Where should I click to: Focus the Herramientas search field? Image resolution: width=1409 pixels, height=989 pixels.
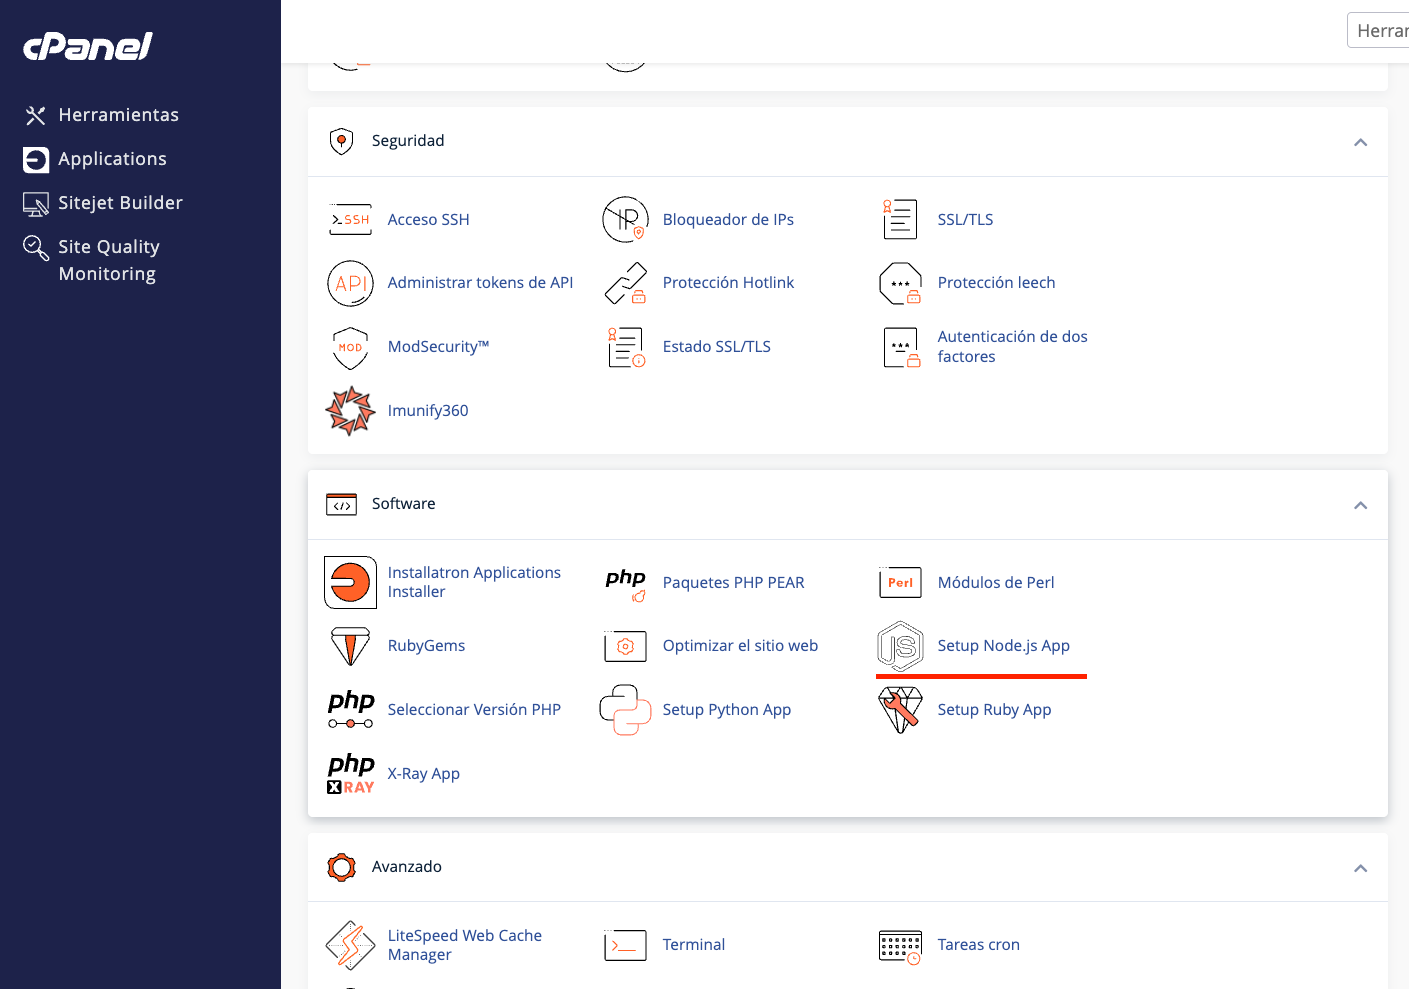(x=1378, y=30)
